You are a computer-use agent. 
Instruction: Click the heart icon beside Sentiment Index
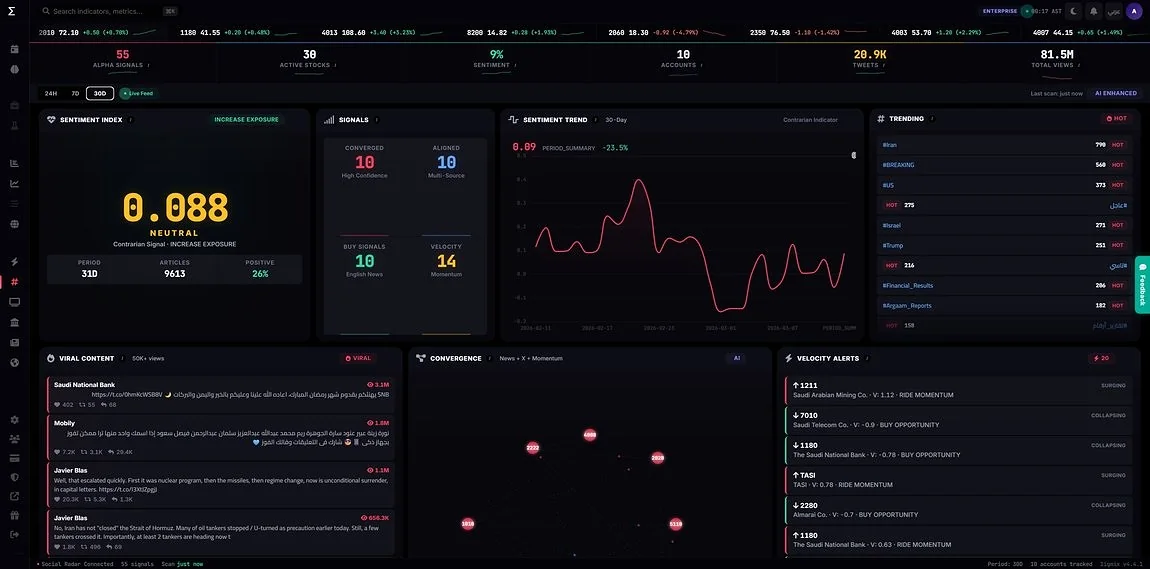click(x=51, y=119)
